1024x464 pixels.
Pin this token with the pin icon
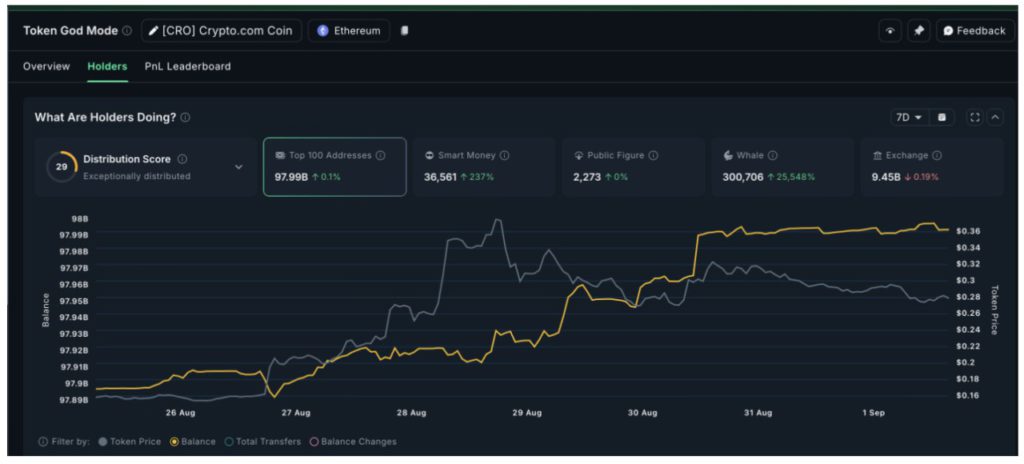coord(918,31)
